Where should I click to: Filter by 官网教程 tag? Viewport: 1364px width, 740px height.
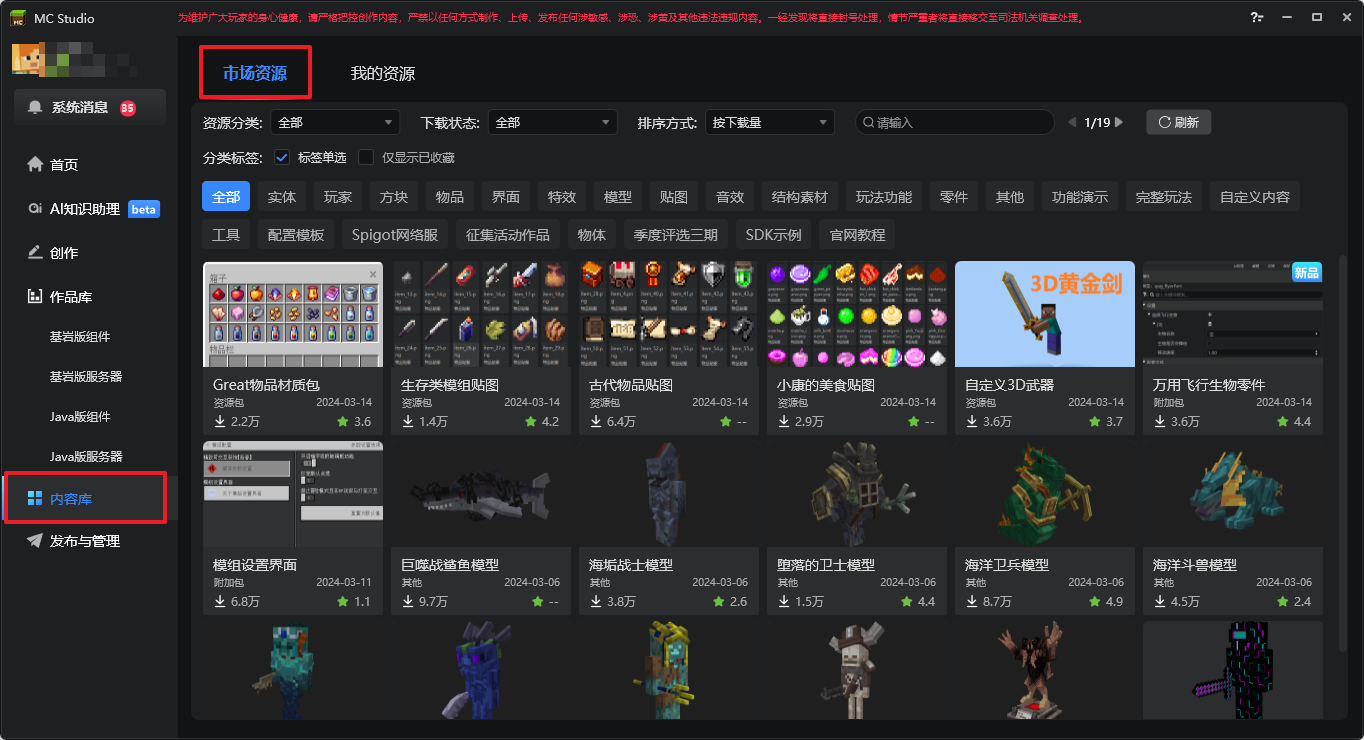tap(858, 235)
